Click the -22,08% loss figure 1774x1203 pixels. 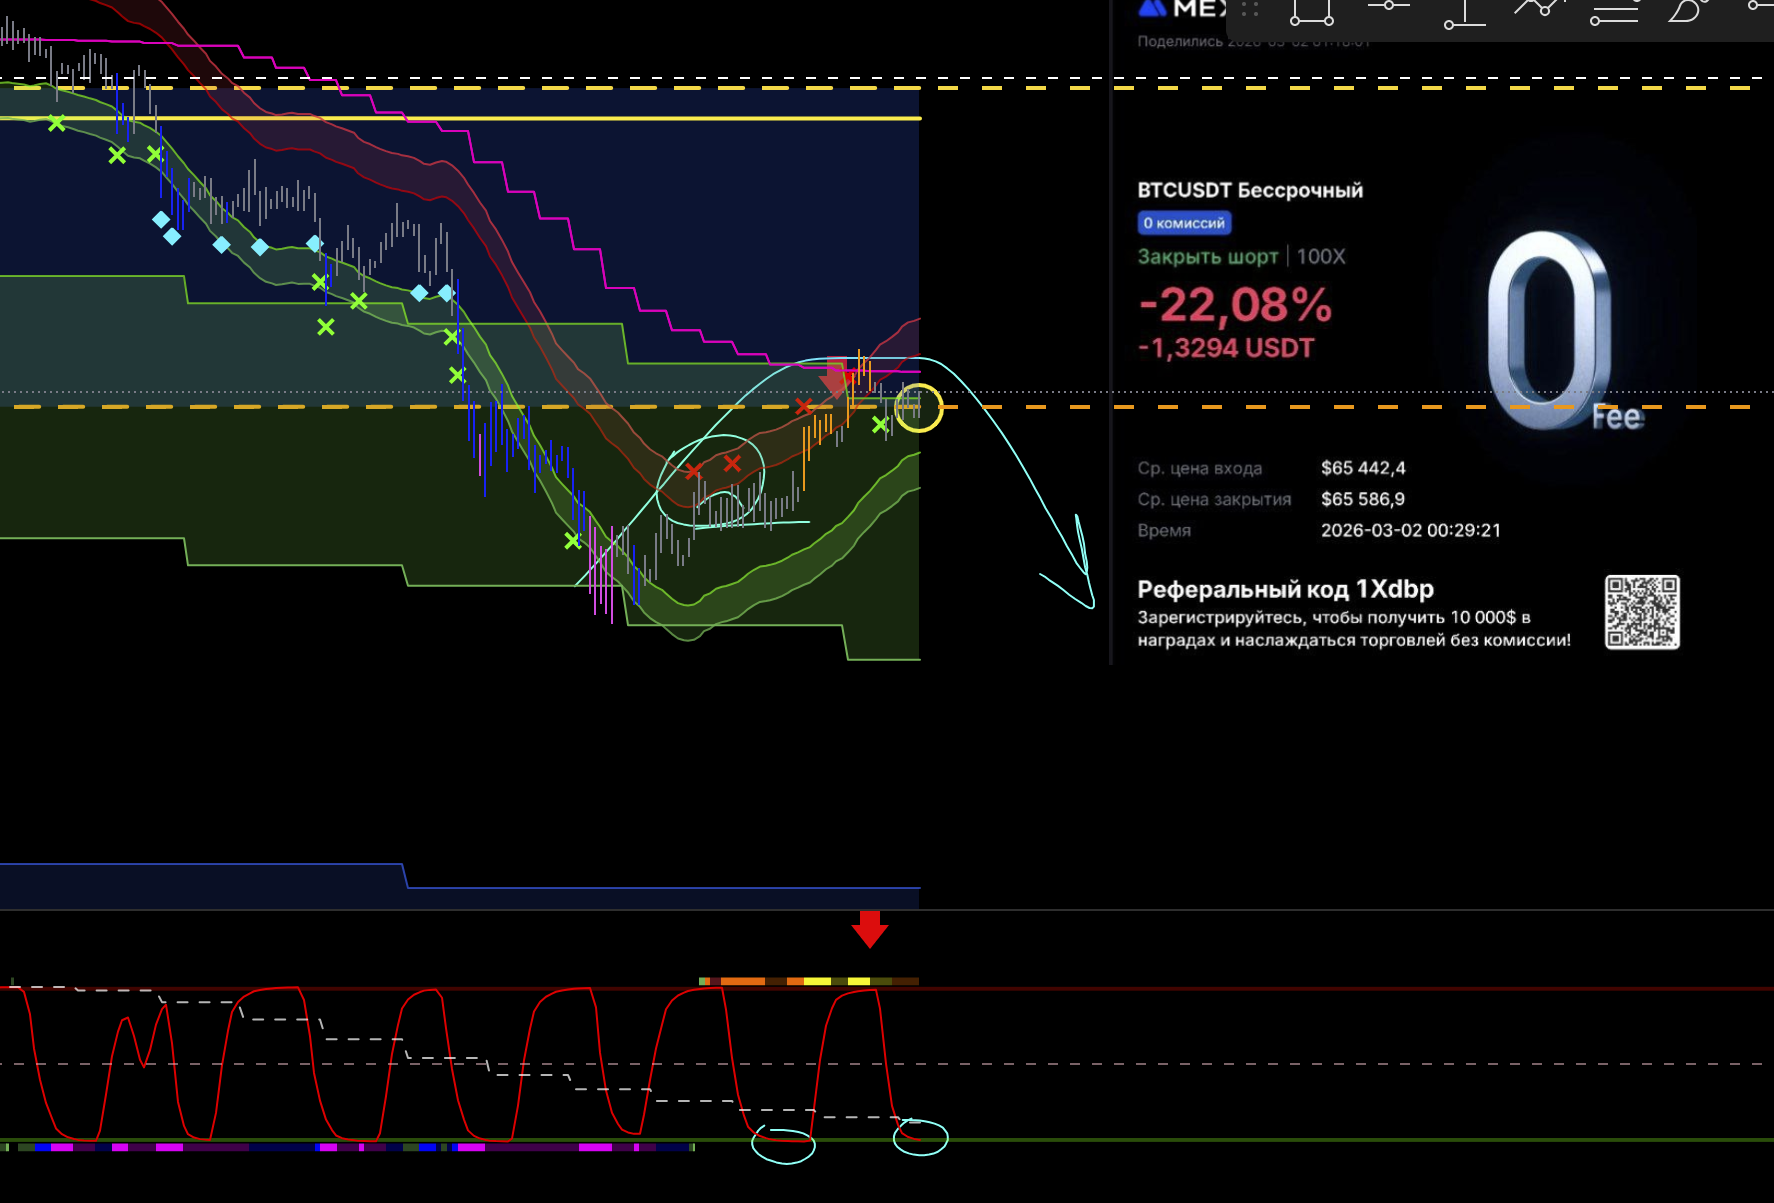(1235, 305)
